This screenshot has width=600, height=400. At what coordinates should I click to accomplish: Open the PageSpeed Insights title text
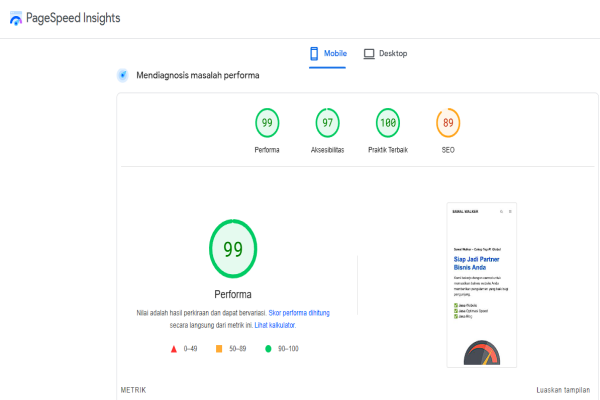(73, 18)
